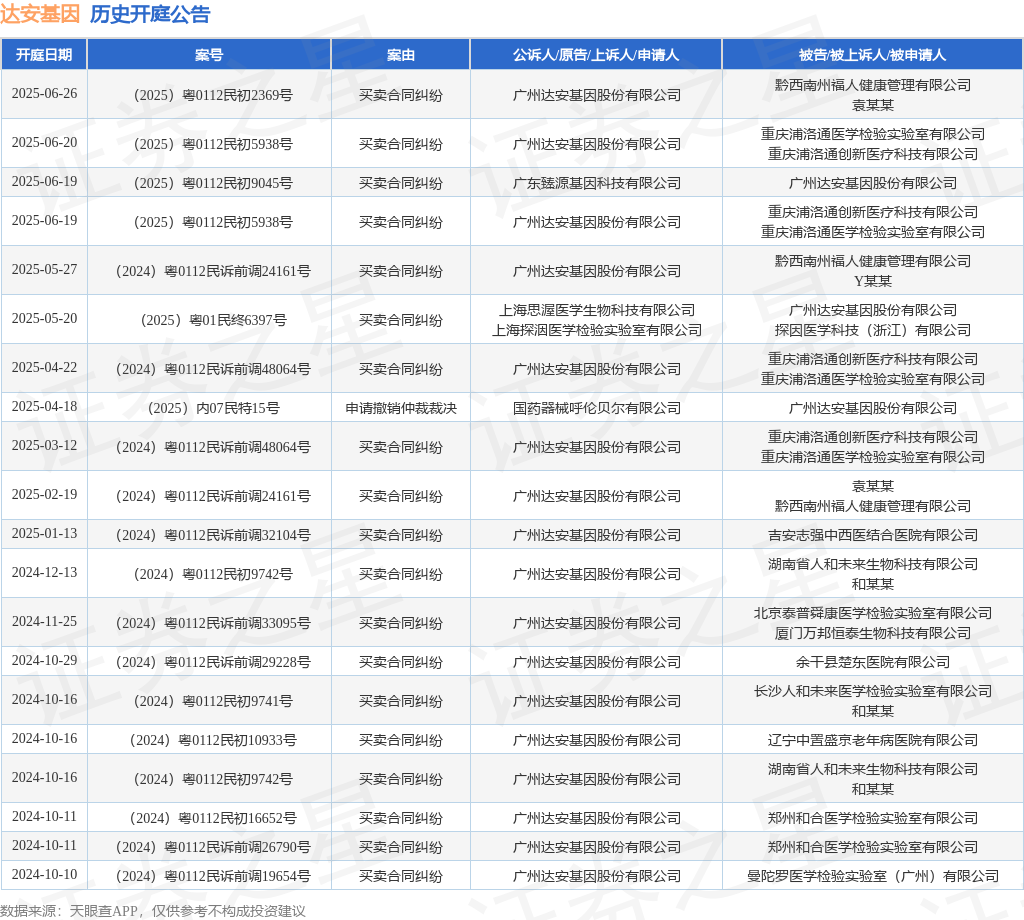Click the date 2024-10-29

pos(44,661)
